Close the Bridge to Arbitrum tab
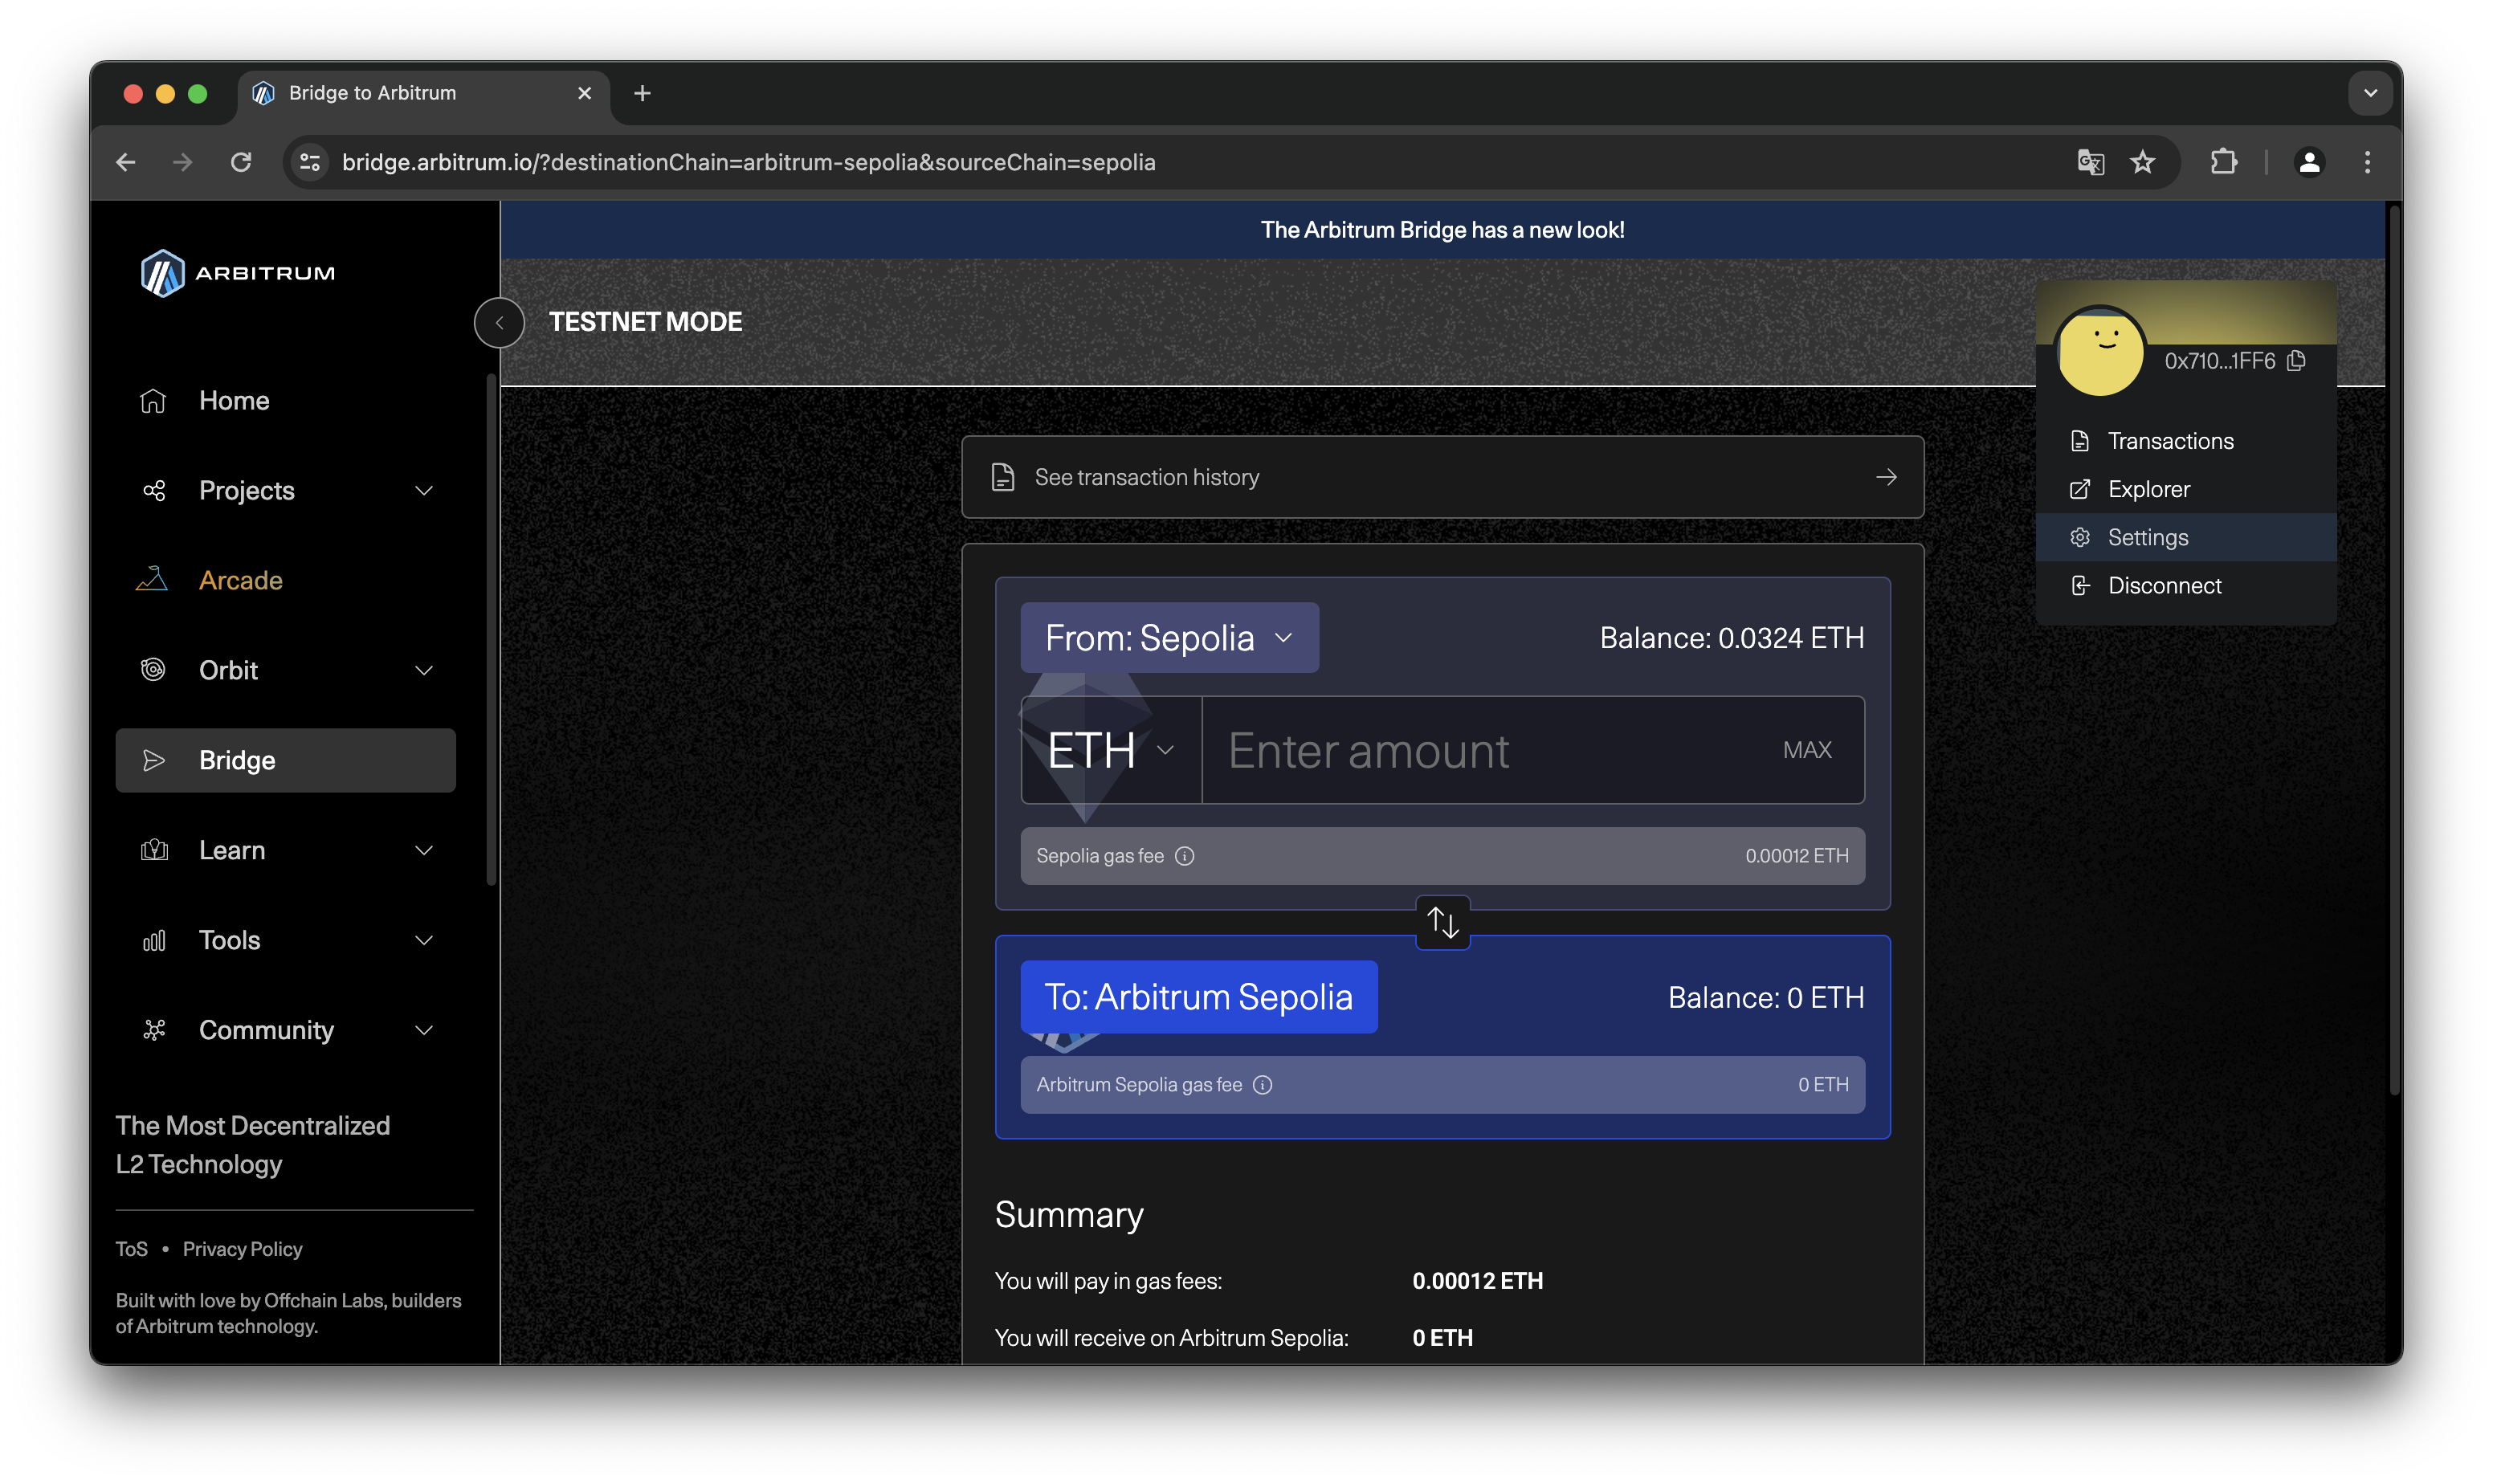Screen dimensions: 2493x1484 coord(585,93)
